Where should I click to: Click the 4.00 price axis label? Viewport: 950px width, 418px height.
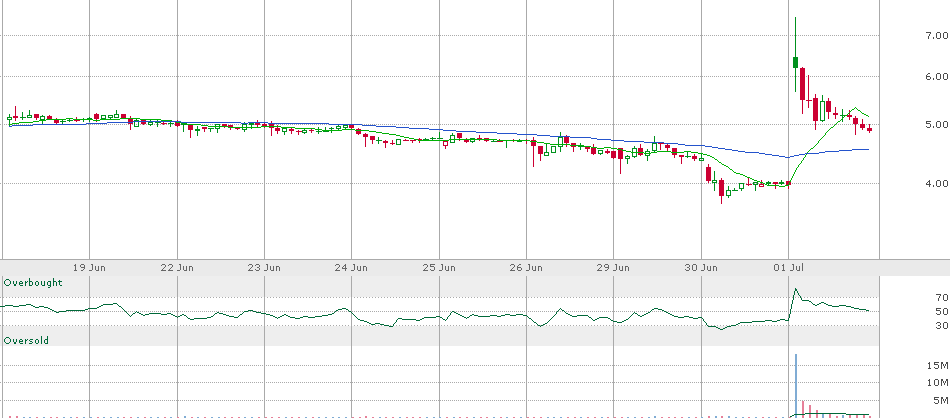point(937,183)
